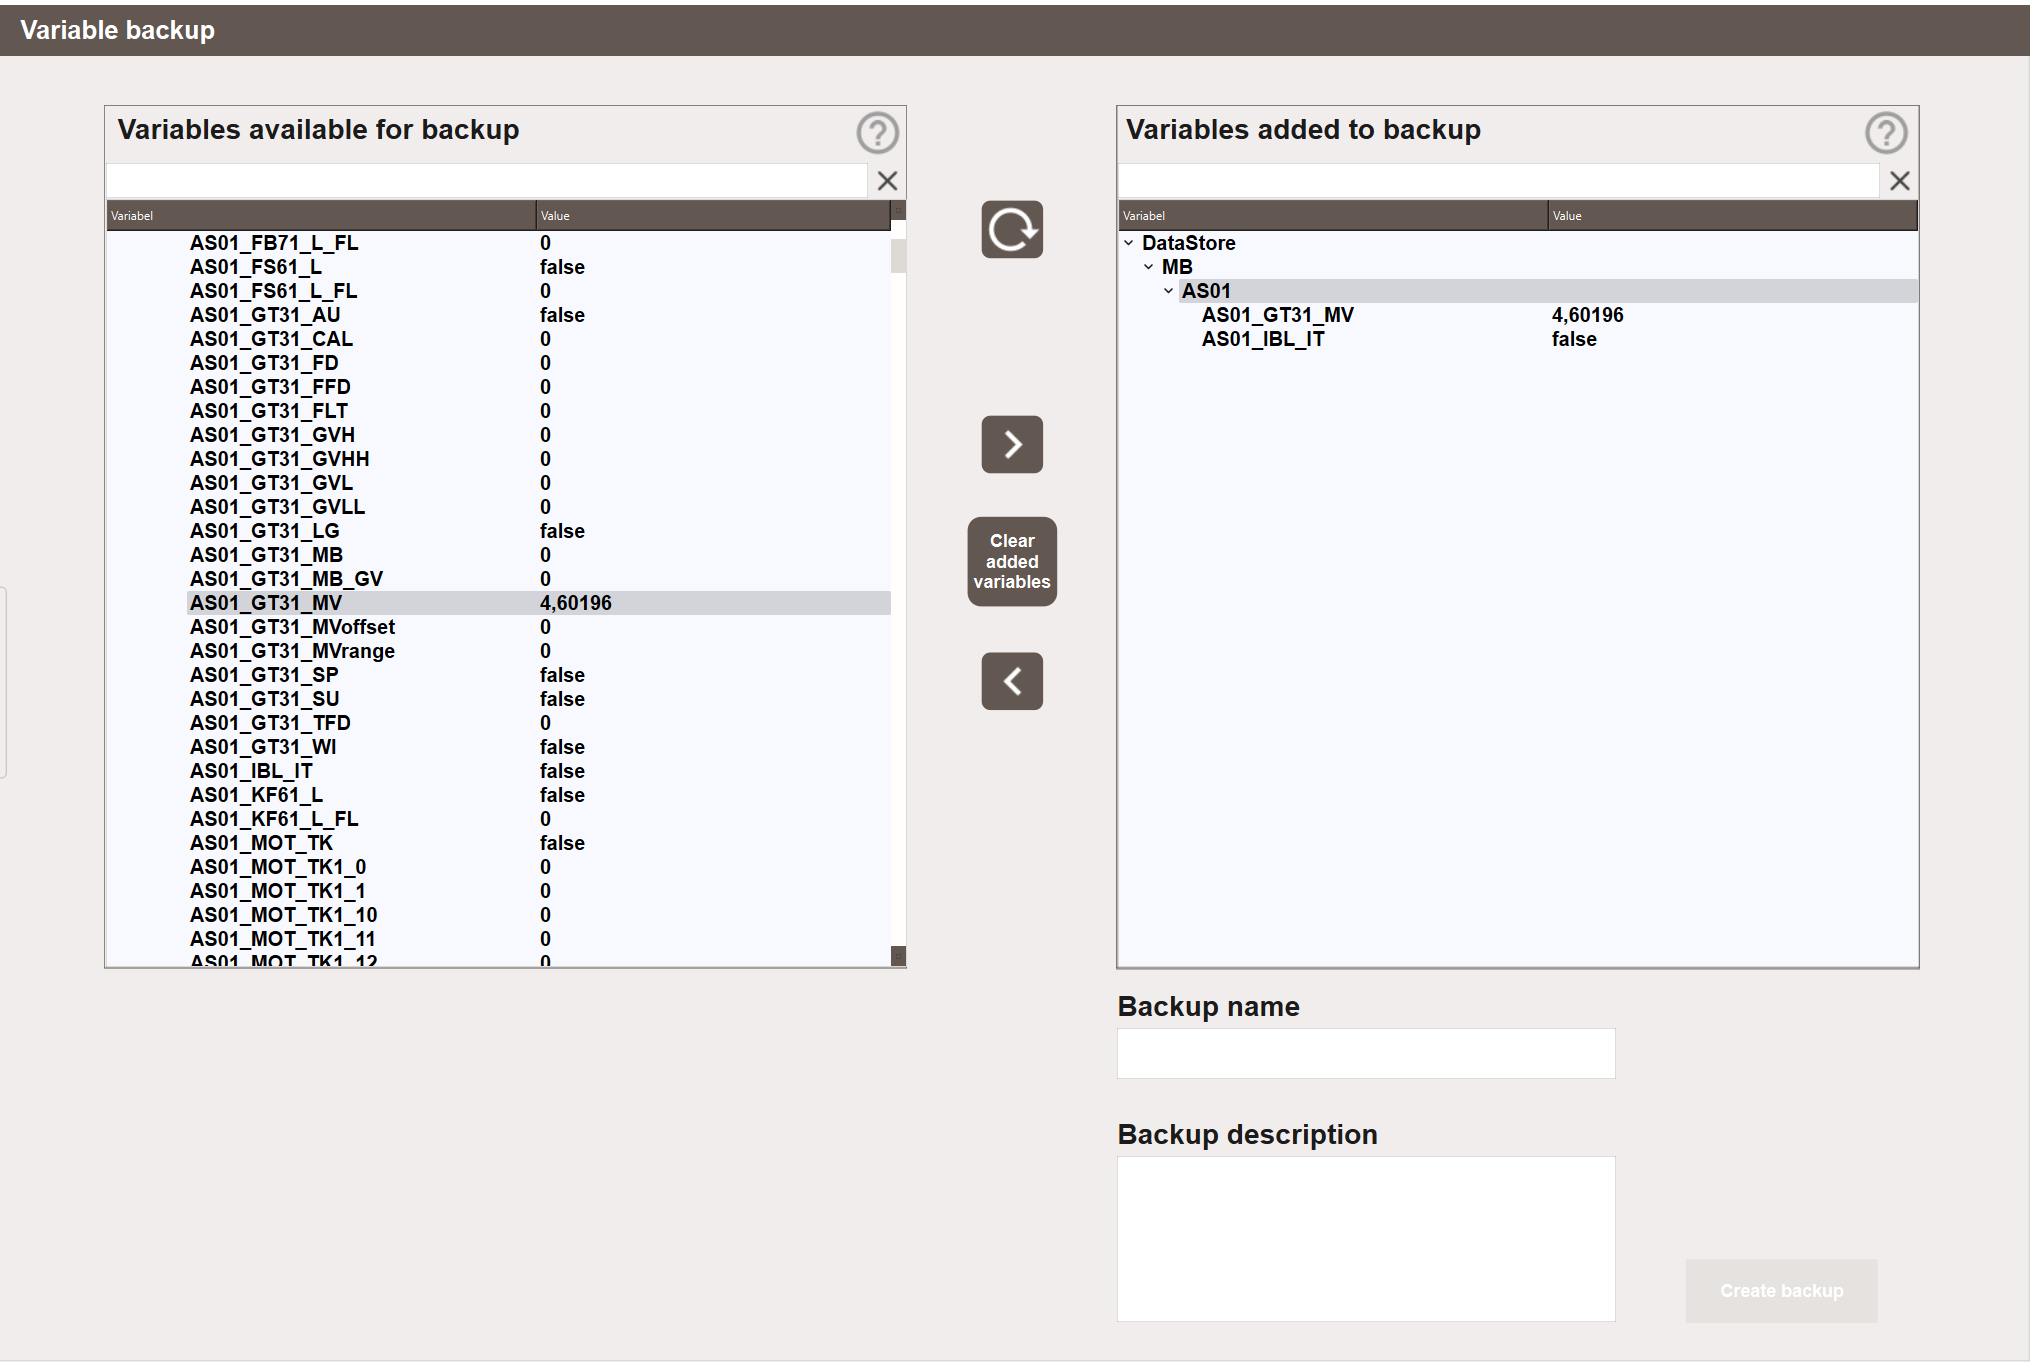Click the refresh variables icon
Viewport: 2031px width, 1364px height.
click(x=1011, y=230)
